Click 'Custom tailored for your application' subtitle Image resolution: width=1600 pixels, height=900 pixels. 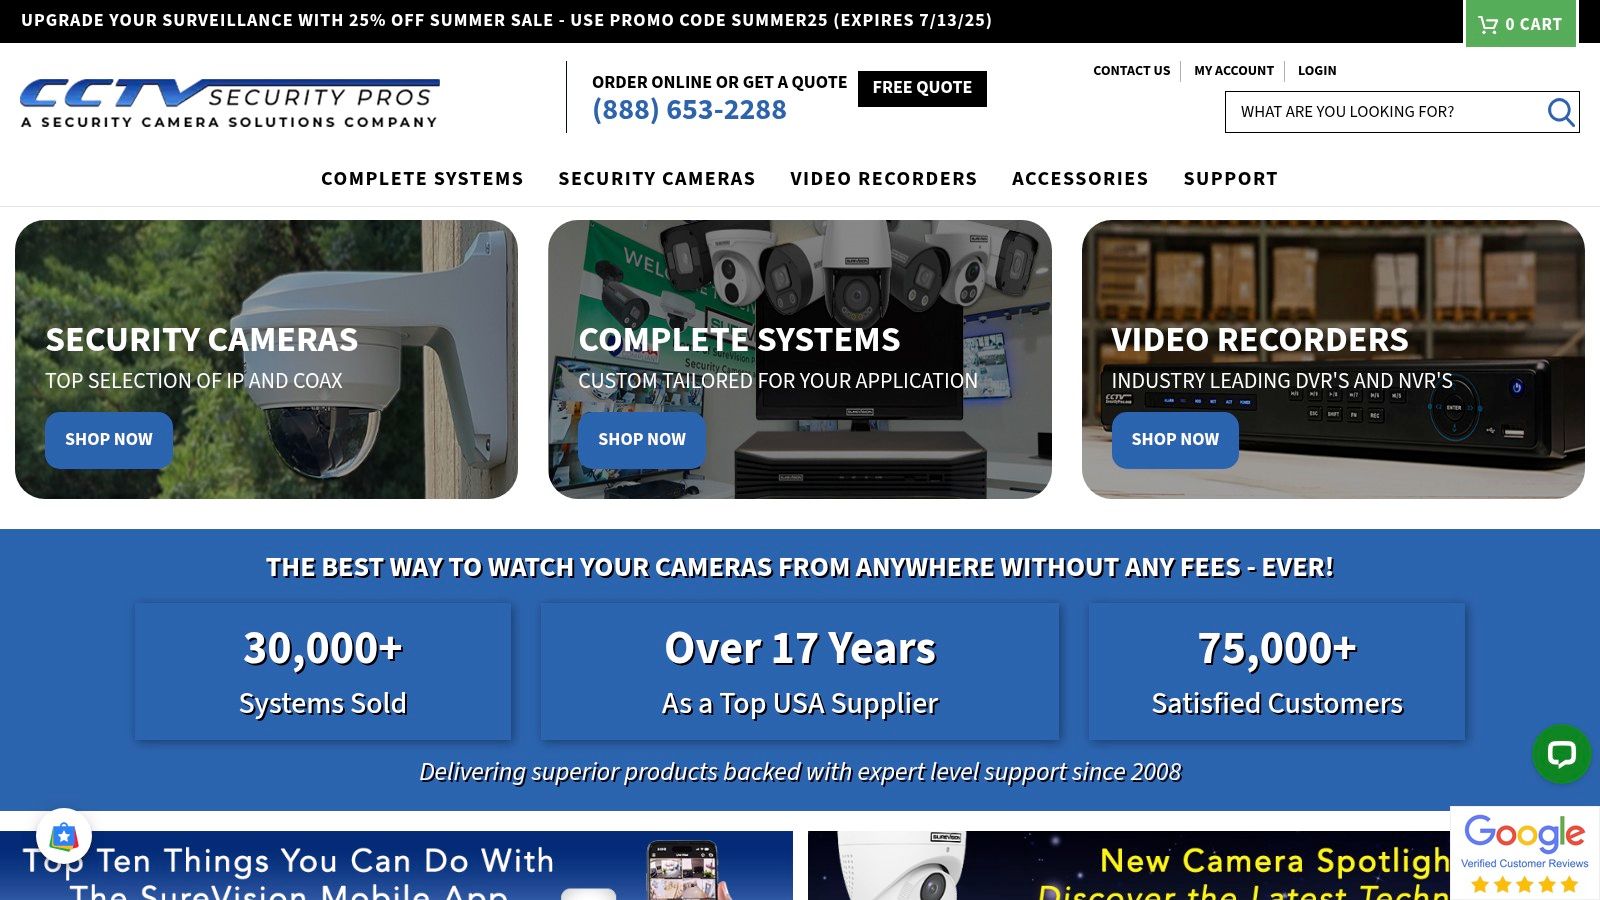pos(778,381)
